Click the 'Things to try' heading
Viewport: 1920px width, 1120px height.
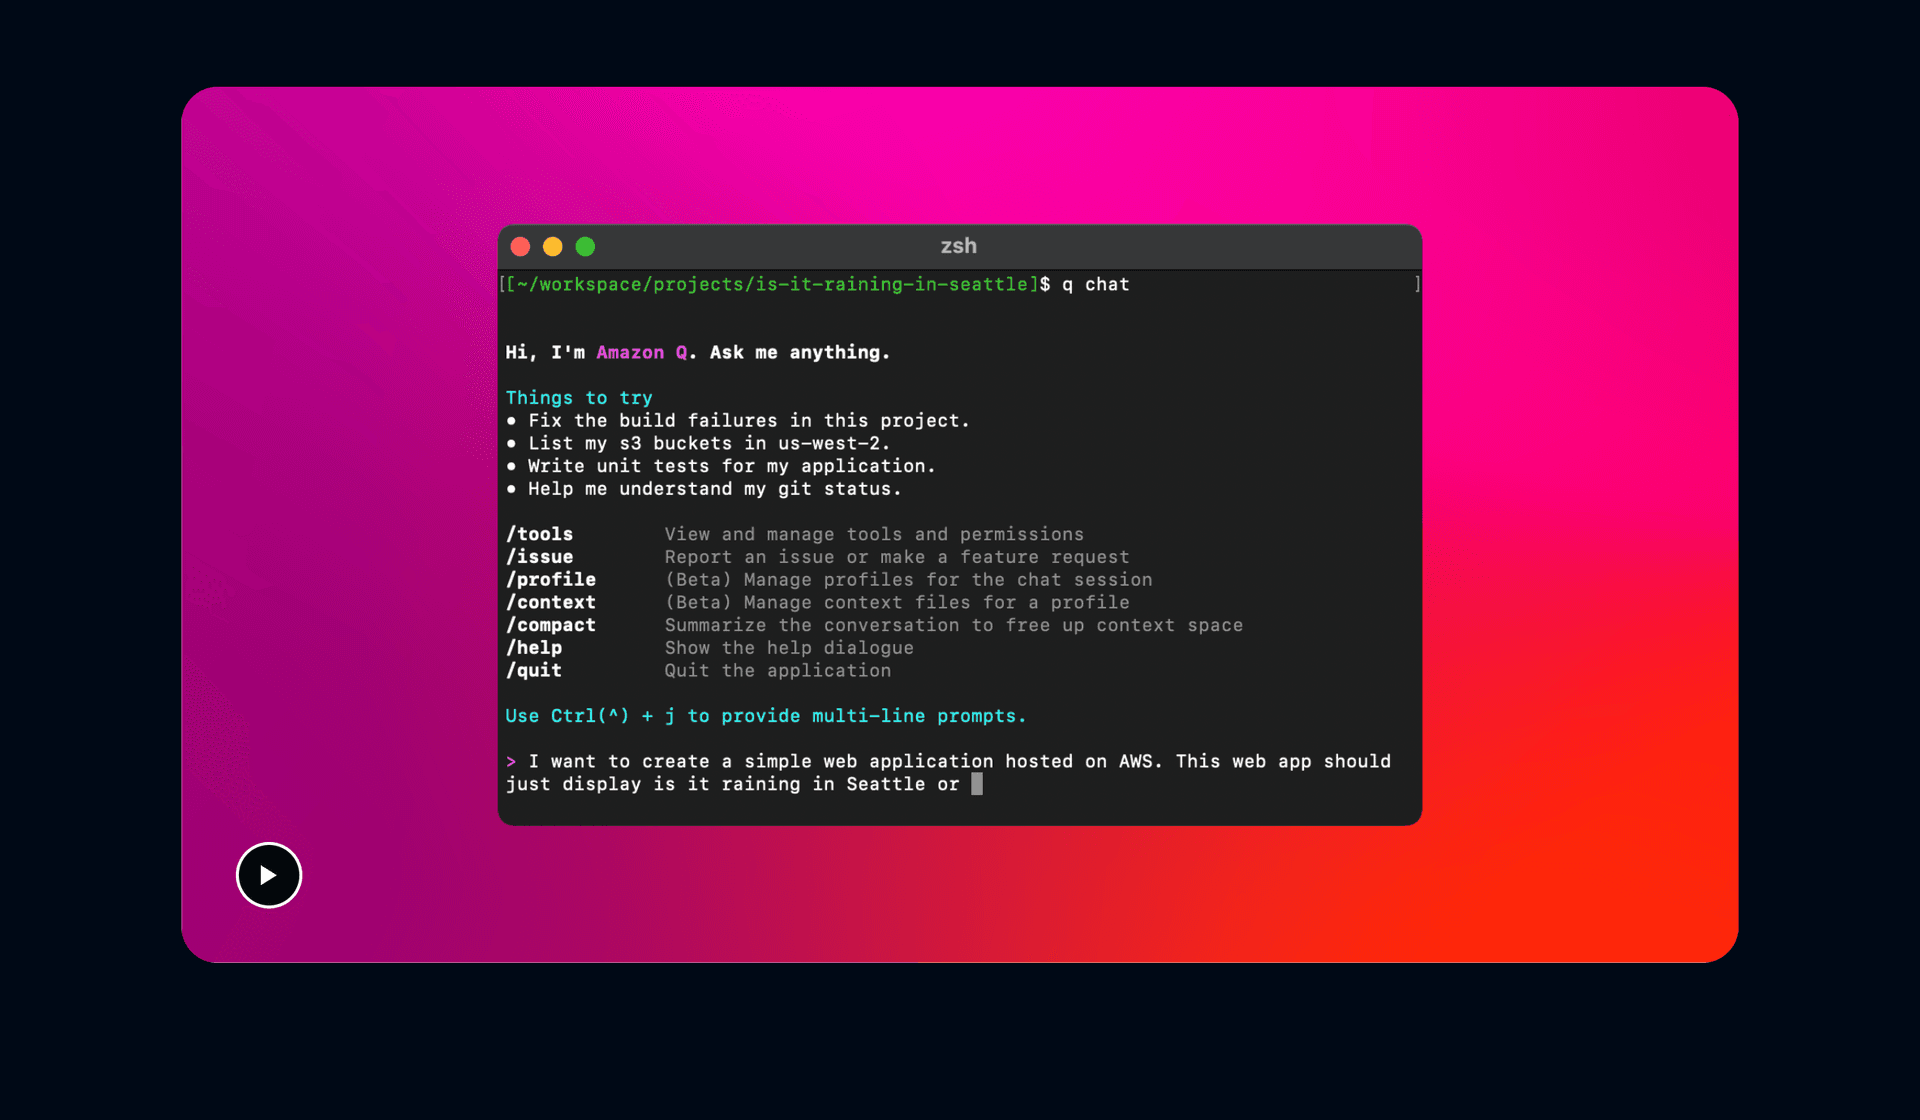tap(579, 398)
